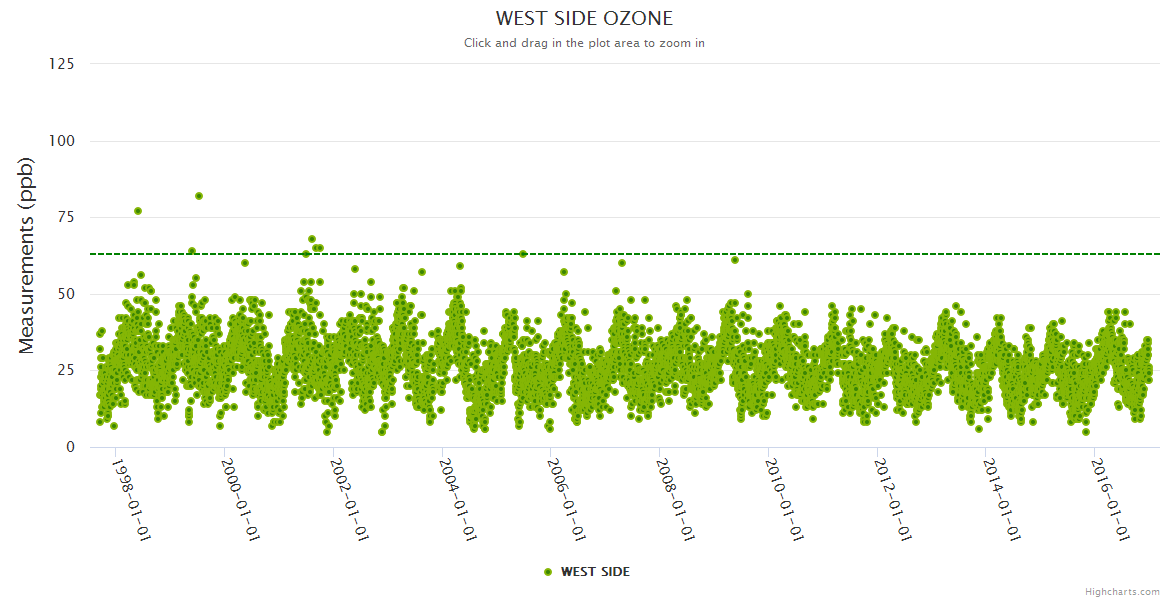1170x600 pixels.
Task: Click the 2007 data point near 60 ppb
Action: tap(622, 263)
